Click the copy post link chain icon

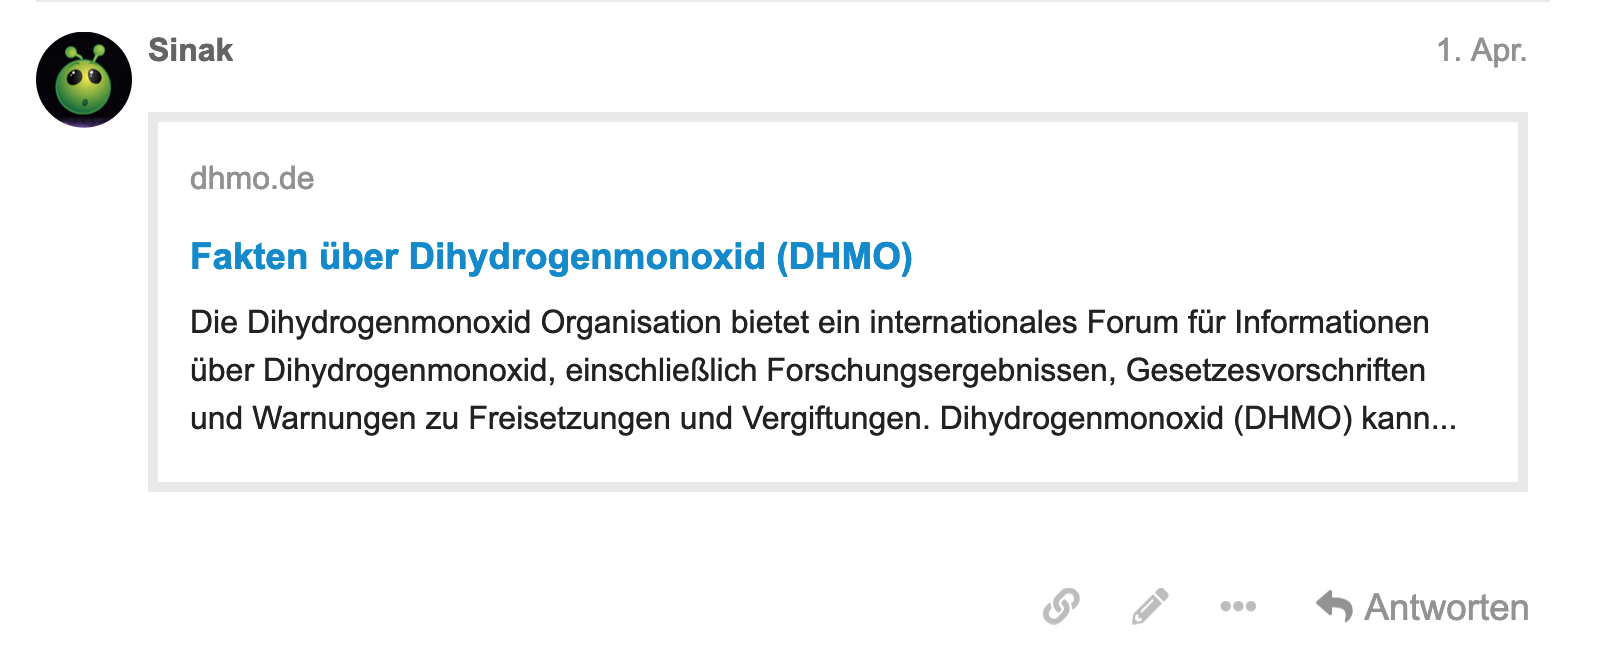(1061, 606)
